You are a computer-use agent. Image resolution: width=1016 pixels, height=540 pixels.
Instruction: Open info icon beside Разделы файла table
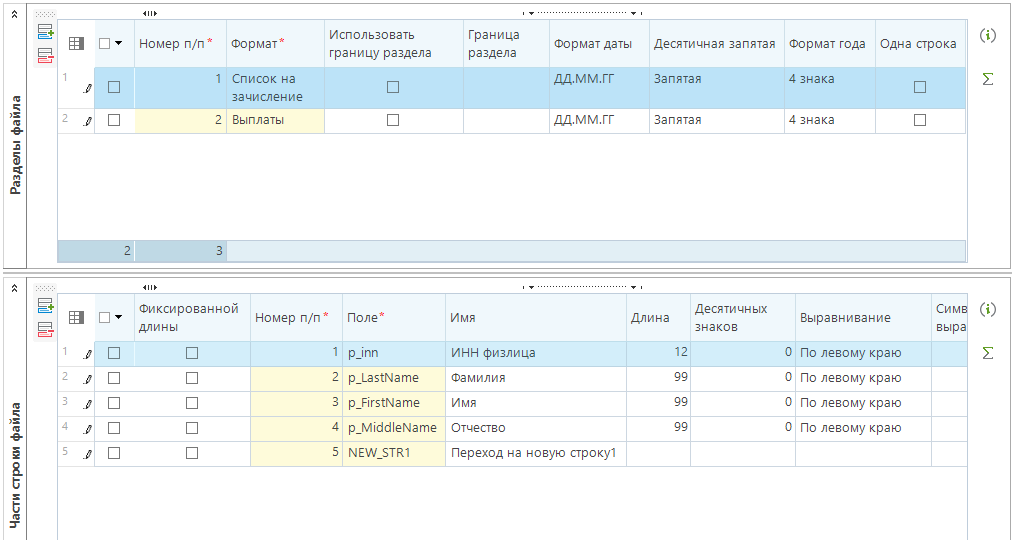[x=988, y=36]
